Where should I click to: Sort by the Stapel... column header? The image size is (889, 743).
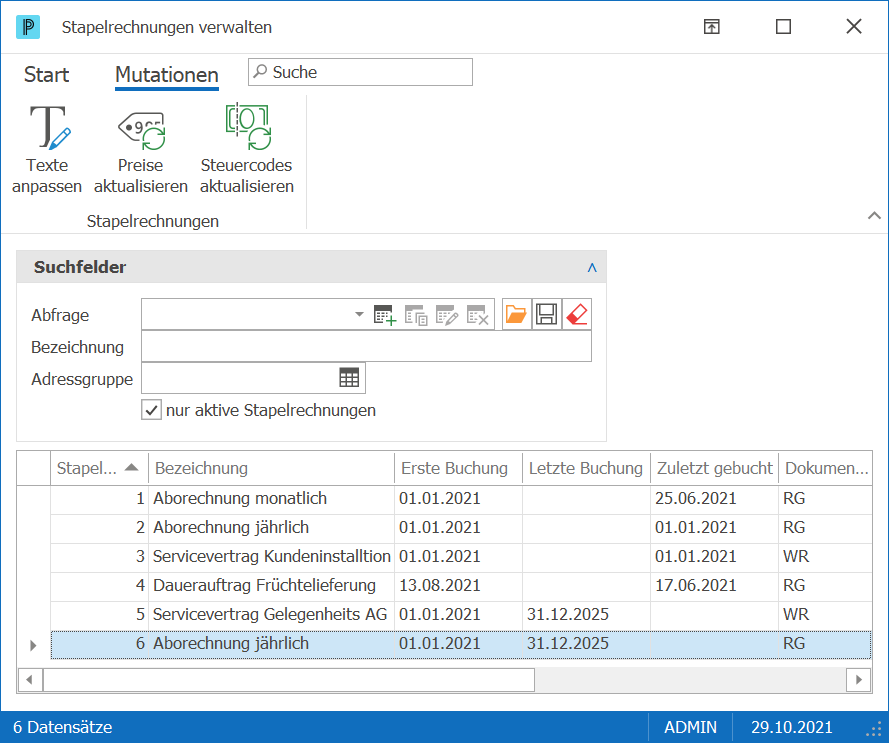click(x=99, y=468)
